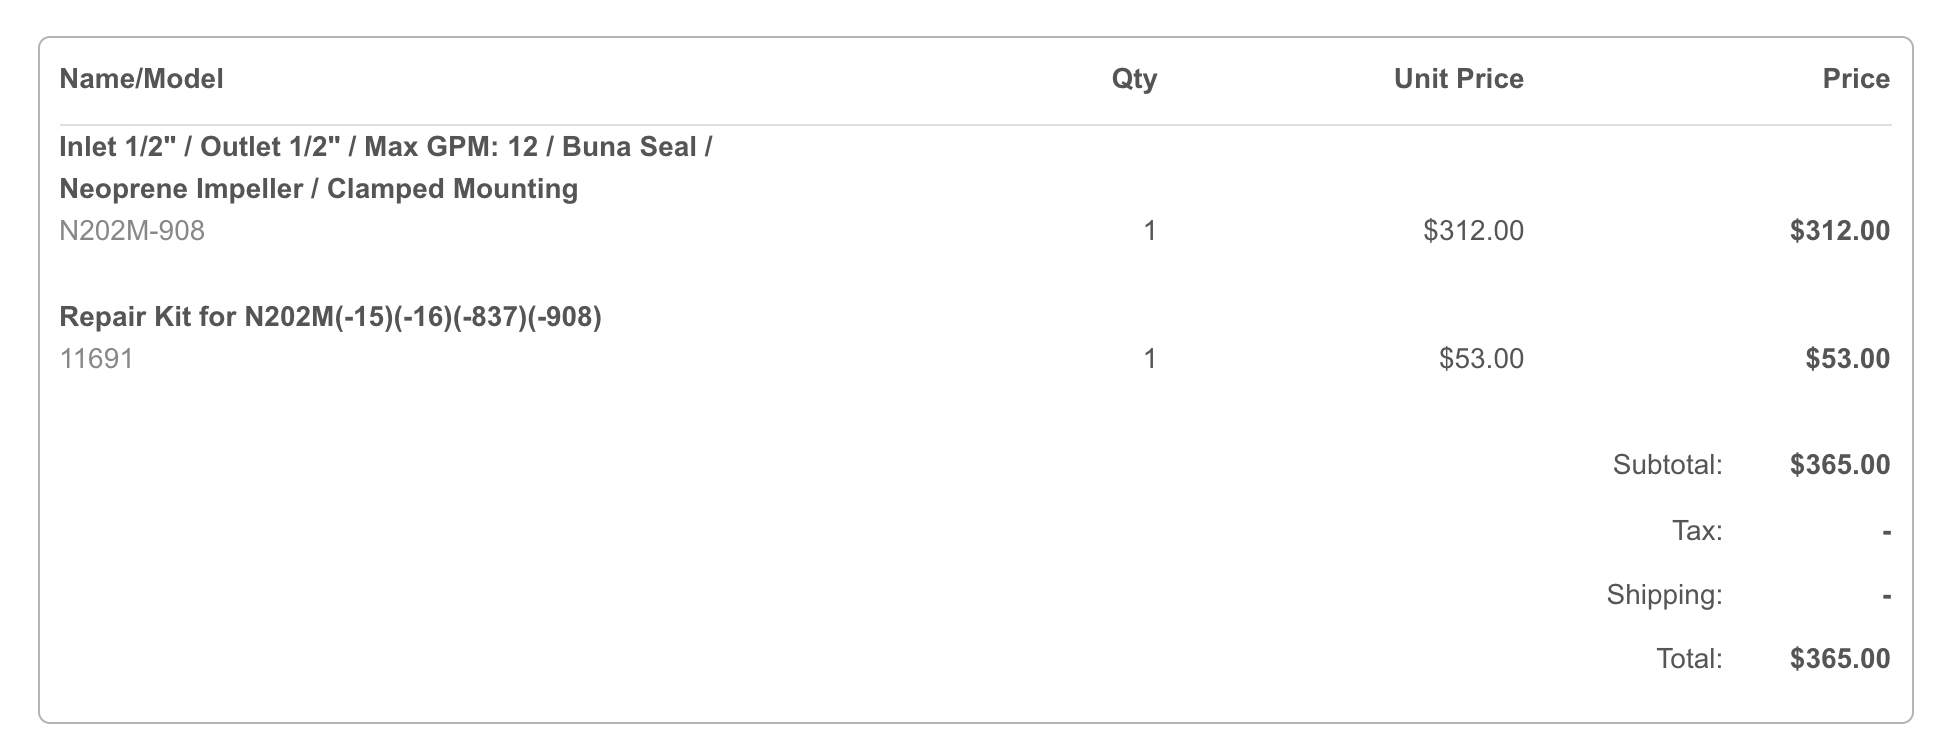Click the quantity 1 for N202M-908
1942x734 pixels.
pos(1150,231)
